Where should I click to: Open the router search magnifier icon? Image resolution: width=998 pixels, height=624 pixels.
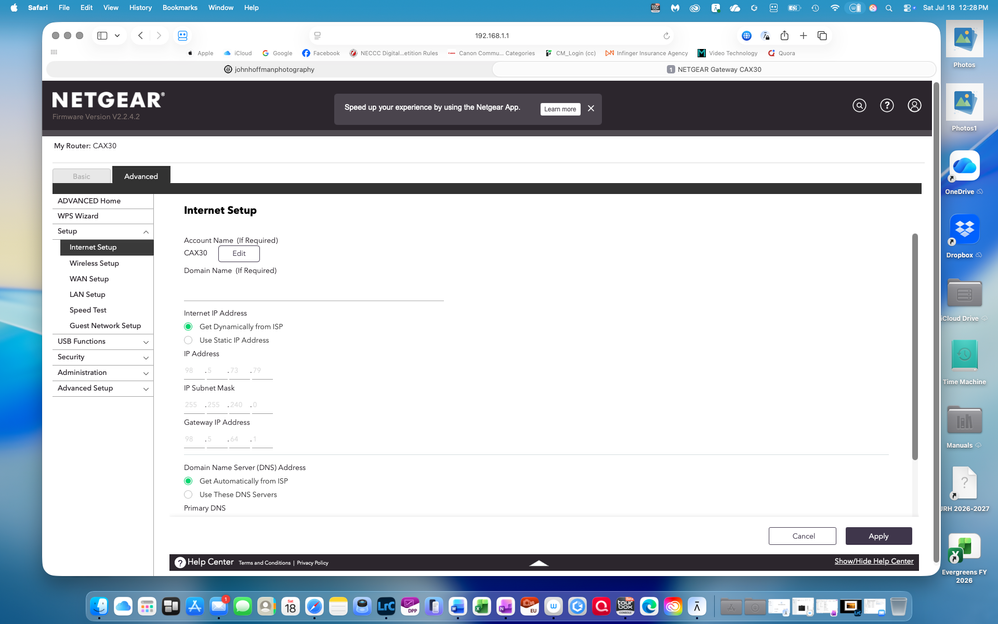tap(859, 106)
